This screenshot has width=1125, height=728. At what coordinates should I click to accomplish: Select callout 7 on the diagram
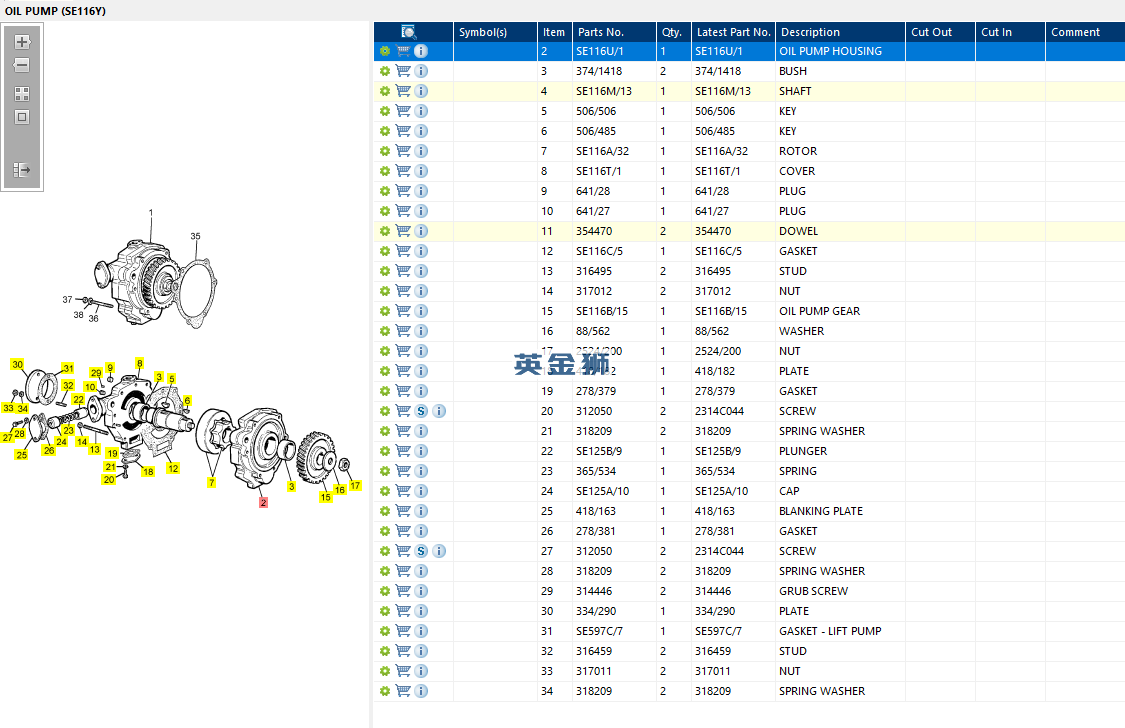(x=212, y=483)
